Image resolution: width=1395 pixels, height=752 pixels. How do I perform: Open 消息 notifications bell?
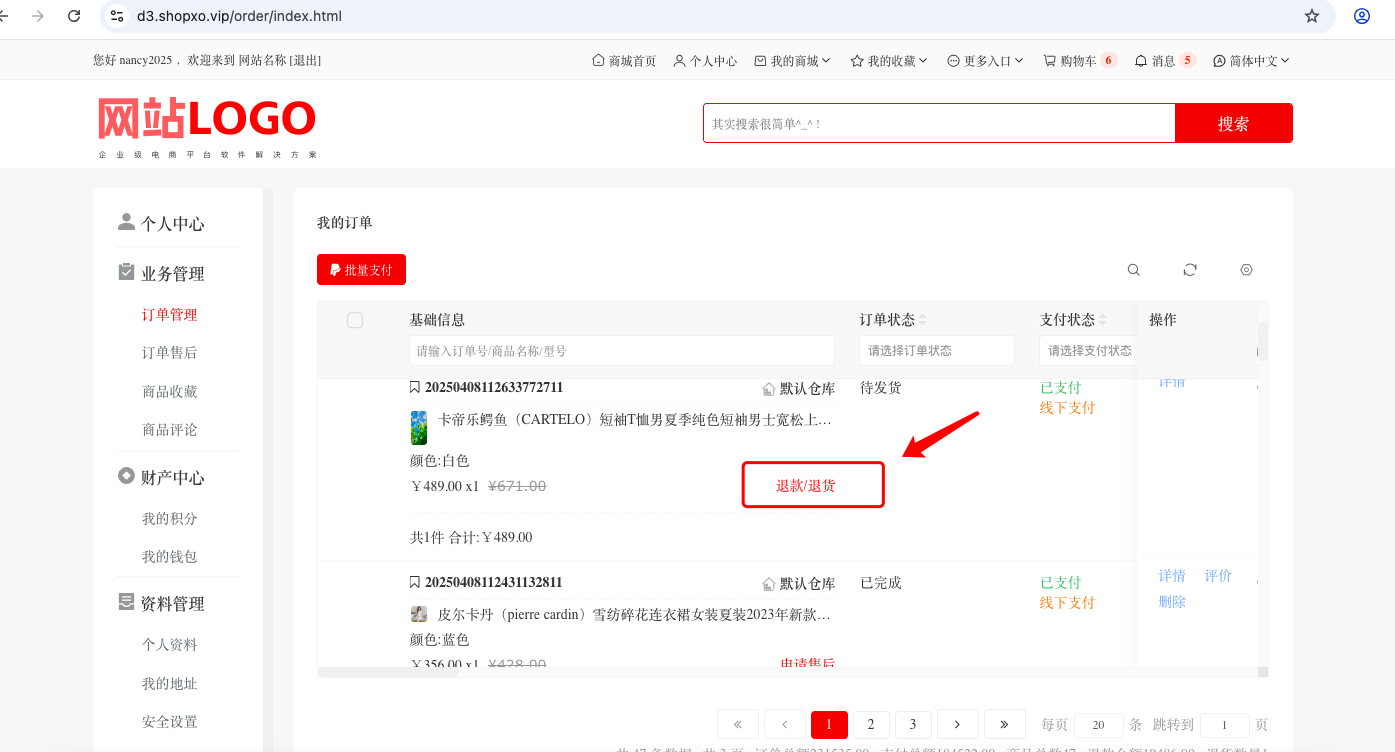[1165, 61]
